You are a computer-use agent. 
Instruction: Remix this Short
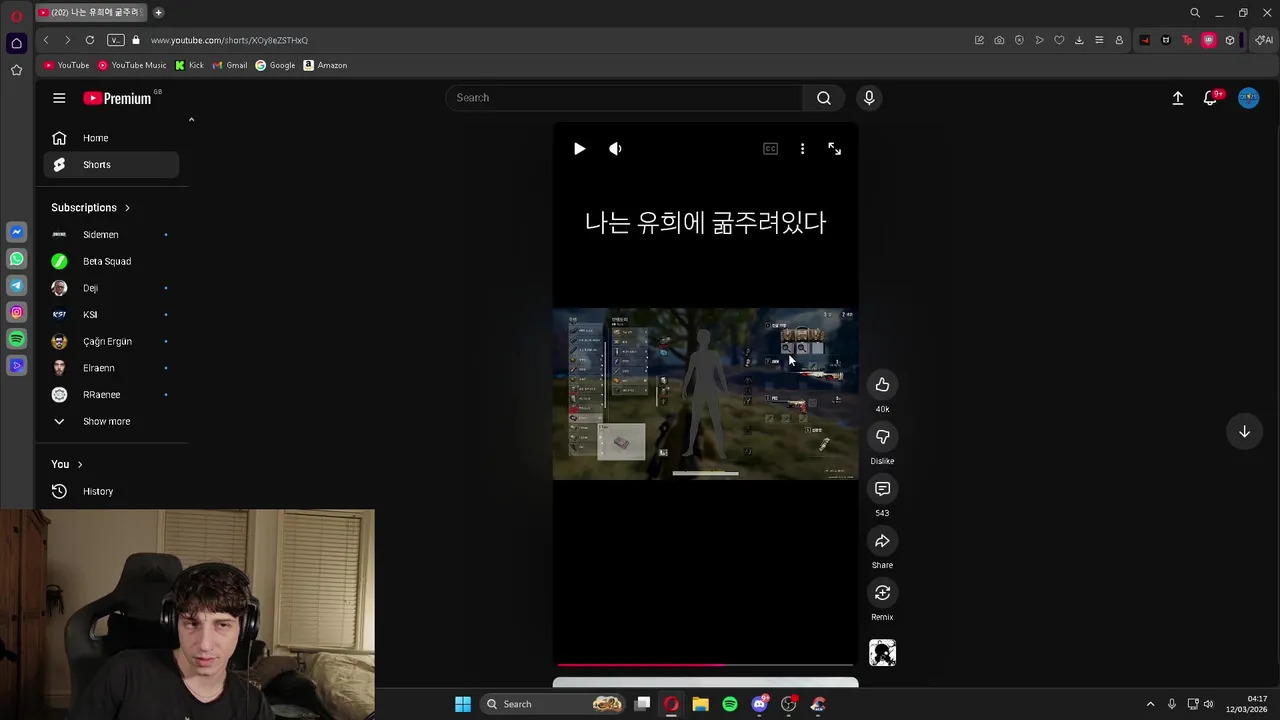click(882, 593)
